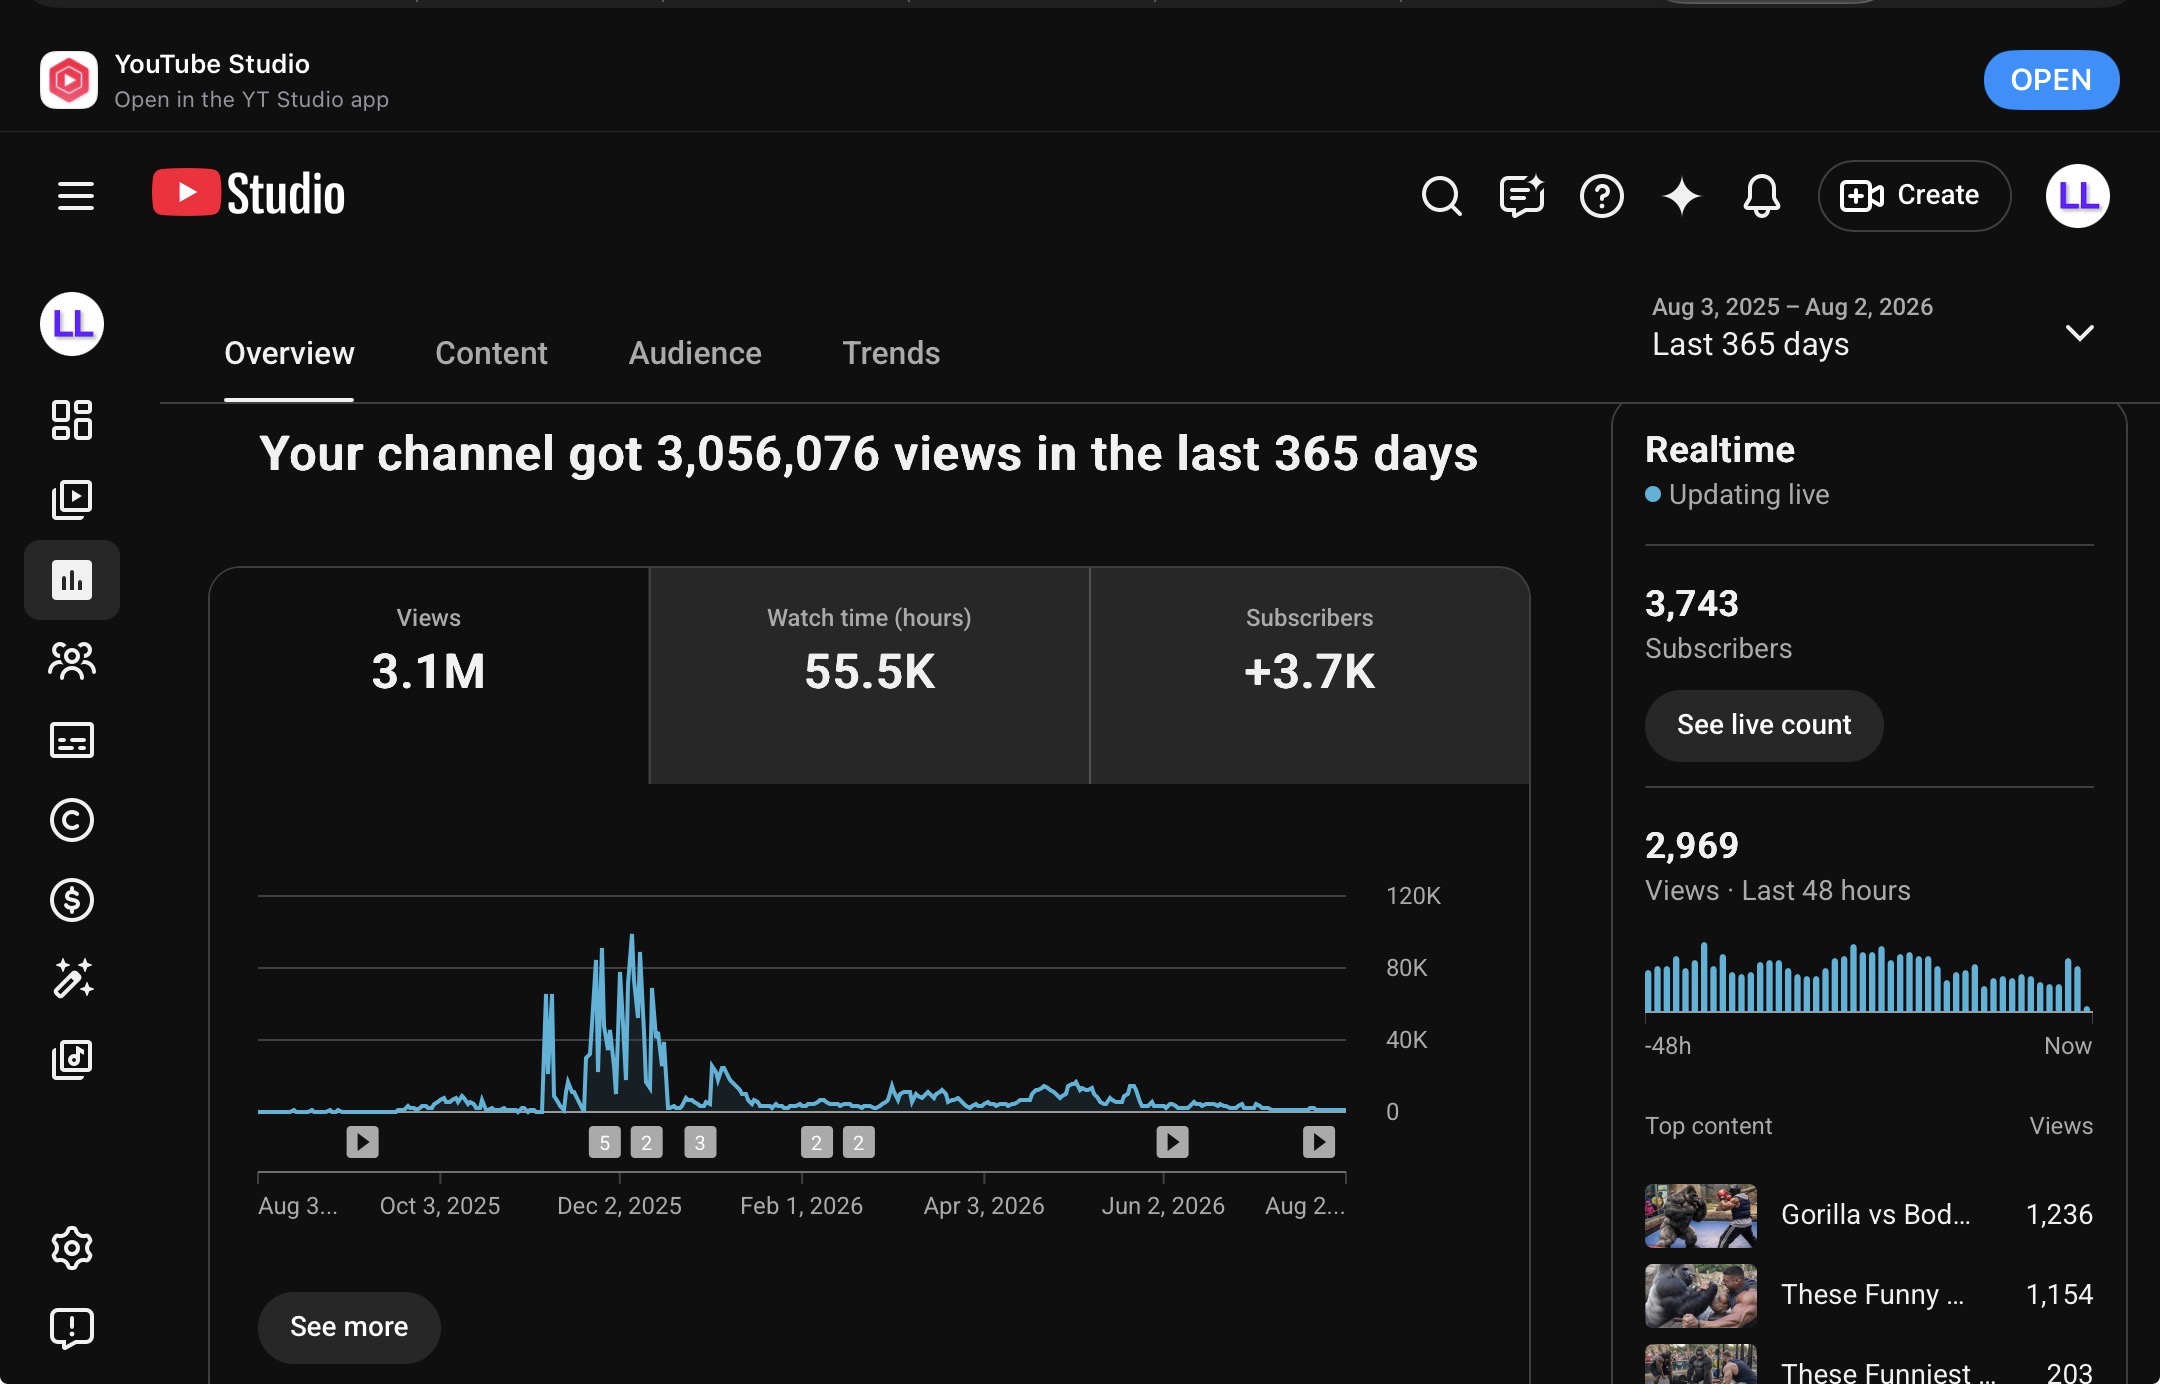Open Settings gear in sidebar
Screen dimensions: 2160x1384
click(x=72, y=1248)
